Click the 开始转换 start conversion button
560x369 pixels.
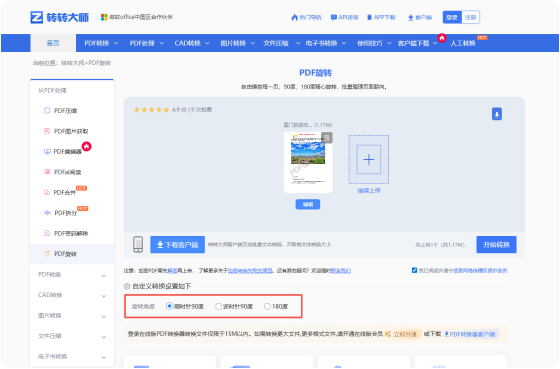(496, 245)
